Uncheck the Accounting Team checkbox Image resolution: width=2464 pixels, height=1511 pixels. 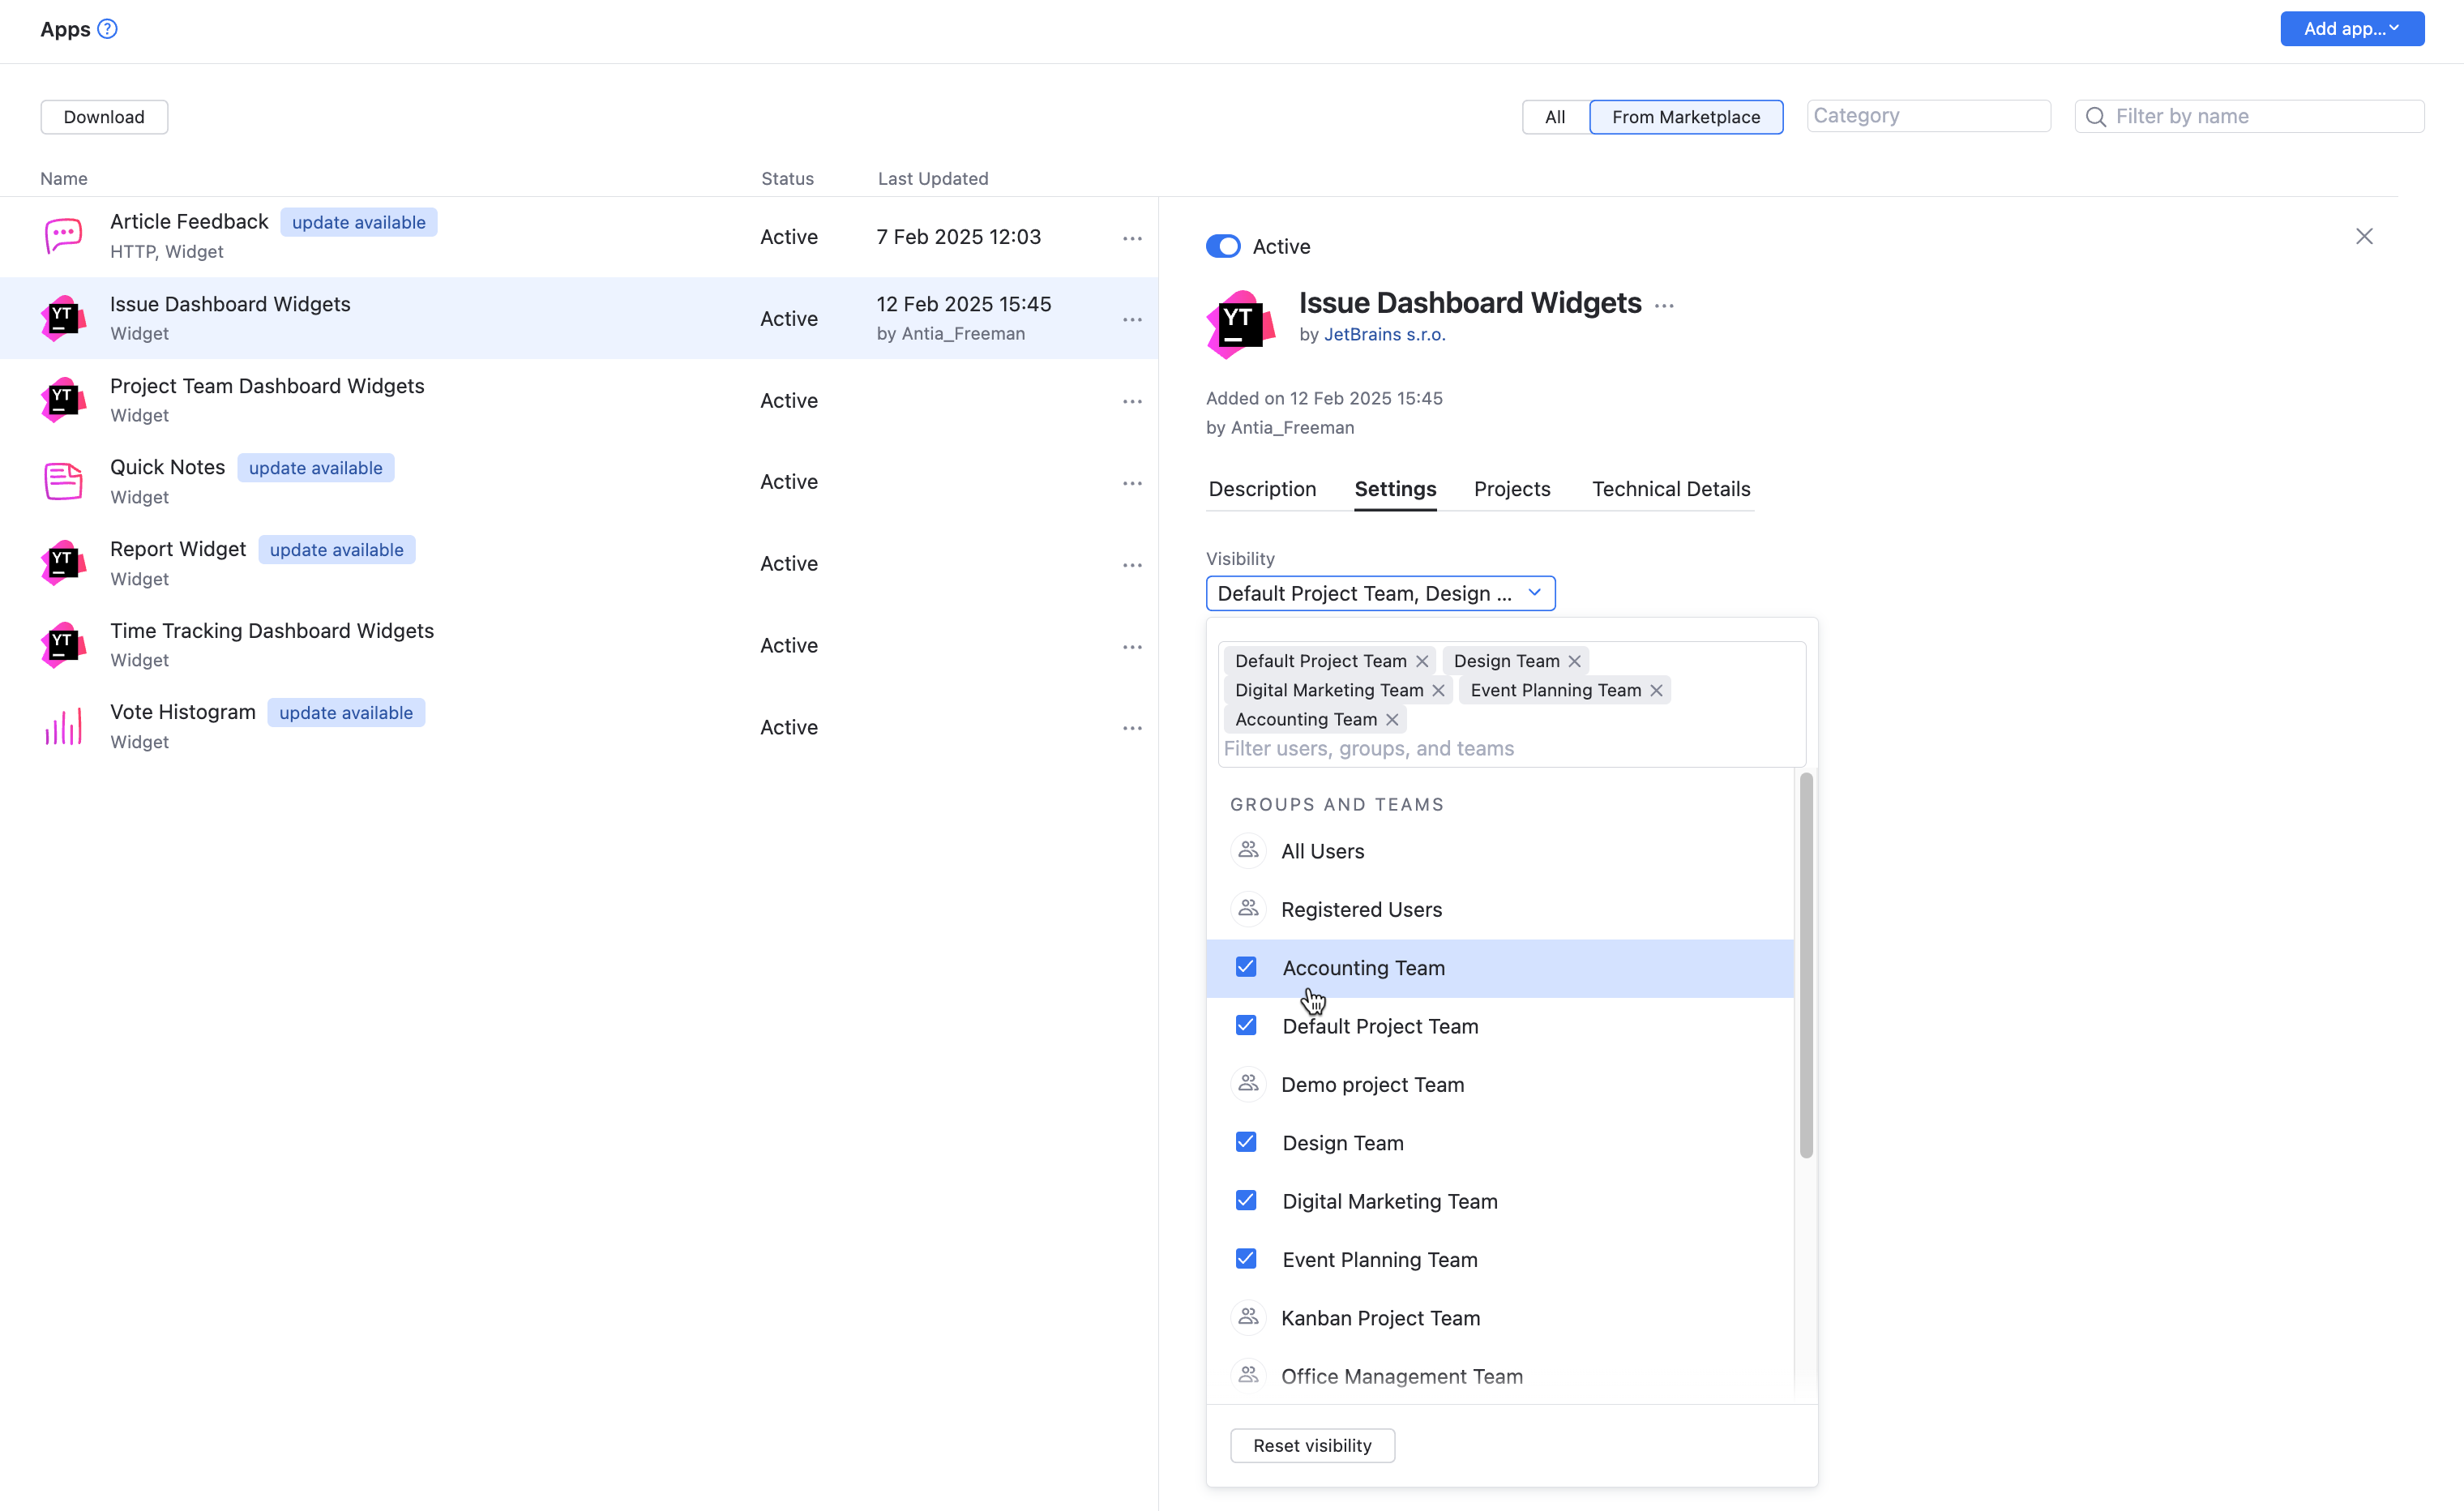coord(1246,967)
